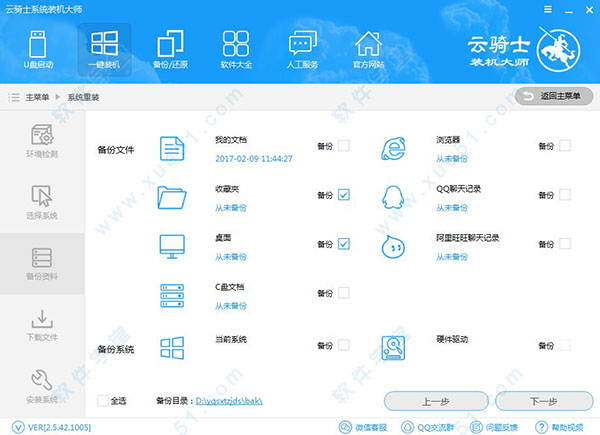Enable backup checkbox for 浏览器
Screen dimensions: 600x435
565,146
